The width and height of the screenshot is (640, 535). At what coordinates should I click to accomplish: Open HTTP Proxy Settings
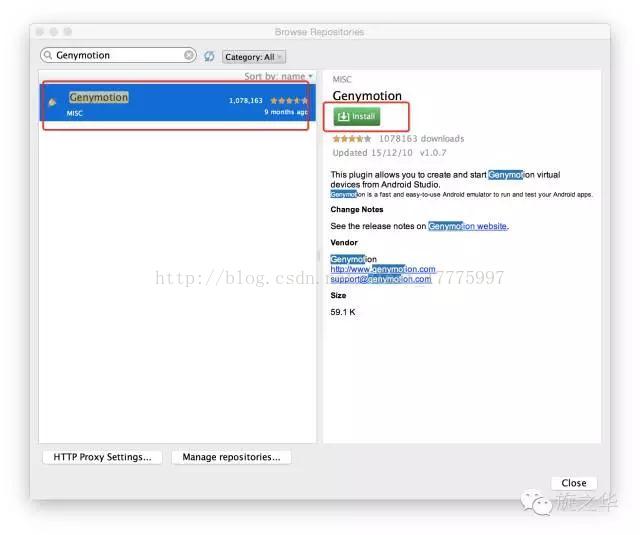tap(102, 457)
